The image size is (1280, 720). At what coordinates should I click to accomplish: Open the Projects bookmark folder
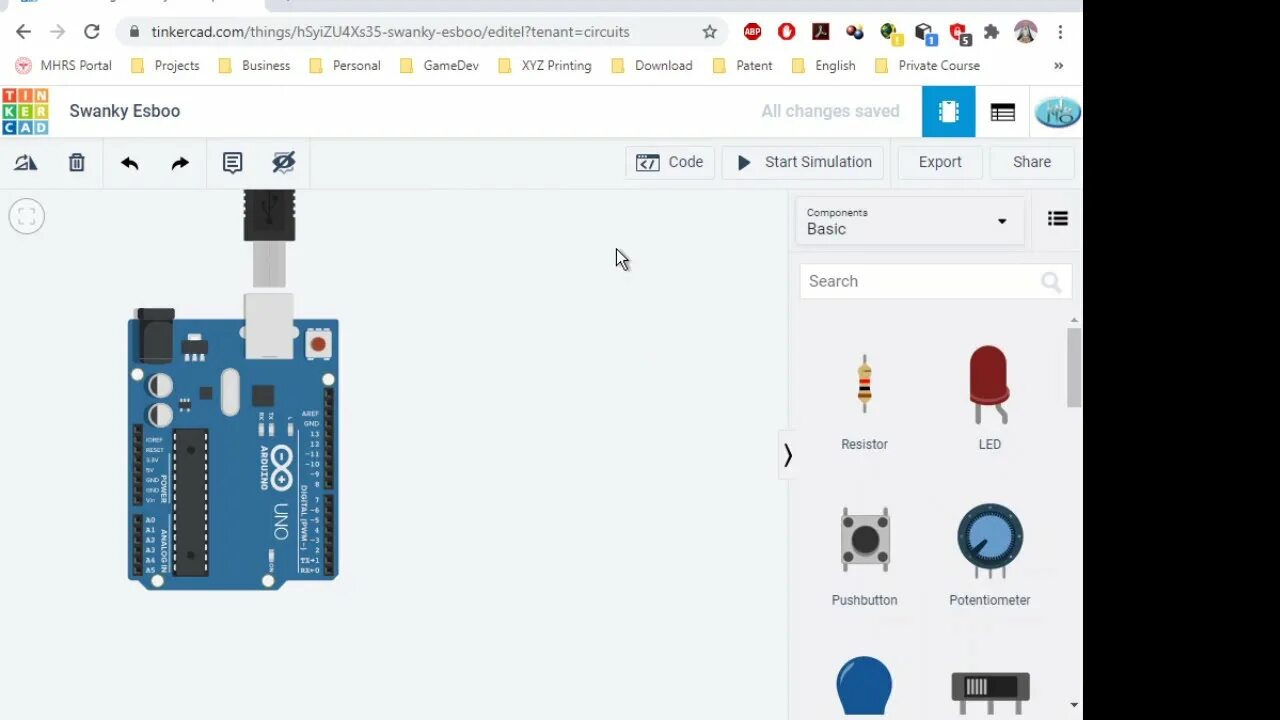point(165,65)
